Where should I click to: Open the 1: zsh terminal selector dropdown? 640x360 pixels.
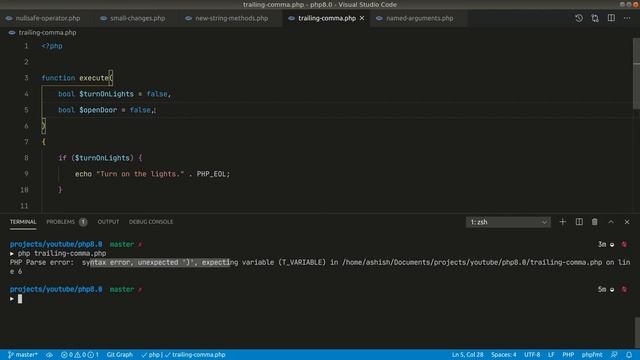click(x=508, y=222)
